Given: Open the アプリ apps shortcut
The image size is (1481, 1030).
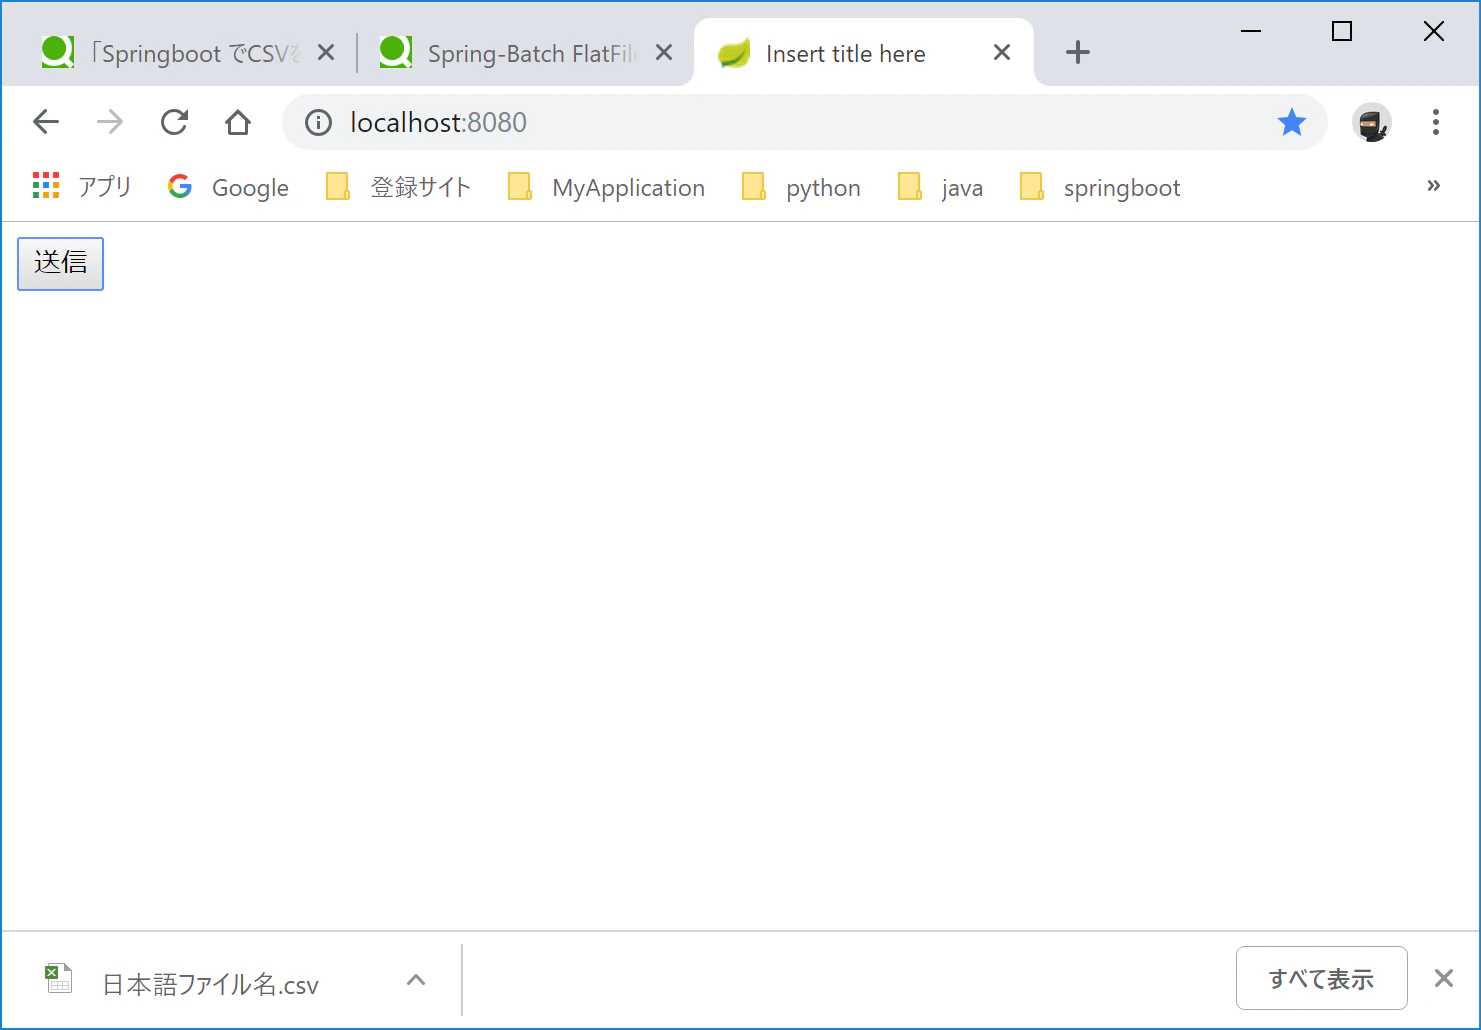Looking at the screenshot, I should coord(82,187).
